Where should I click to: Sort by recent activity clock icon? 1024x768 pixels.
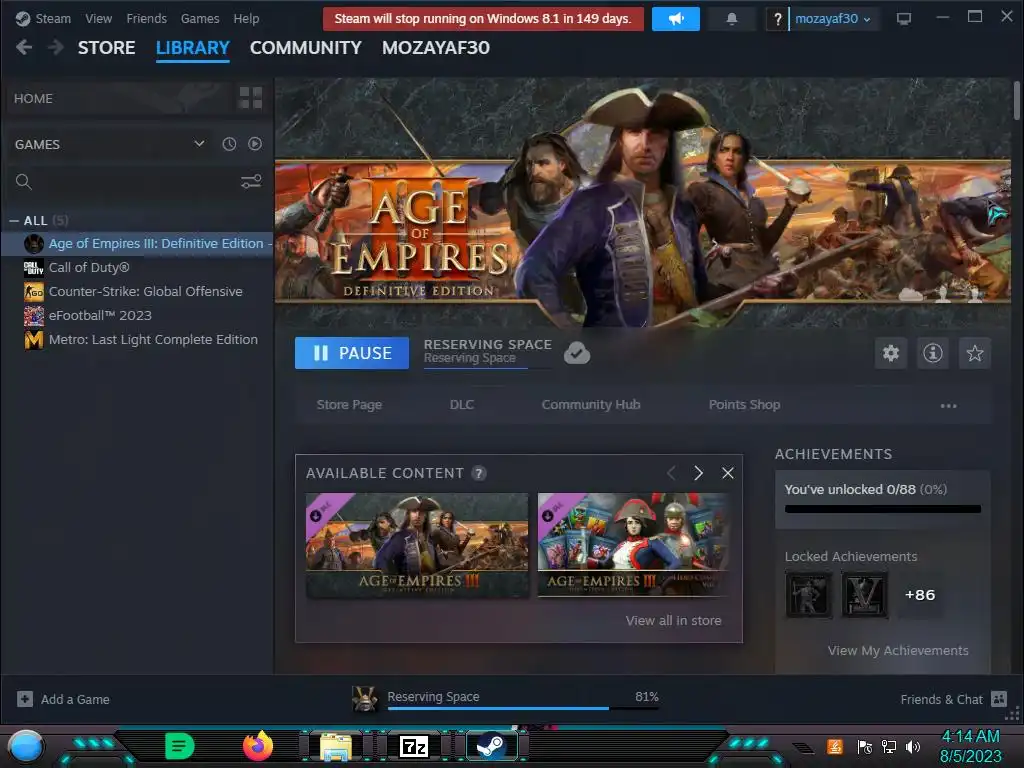229,144
